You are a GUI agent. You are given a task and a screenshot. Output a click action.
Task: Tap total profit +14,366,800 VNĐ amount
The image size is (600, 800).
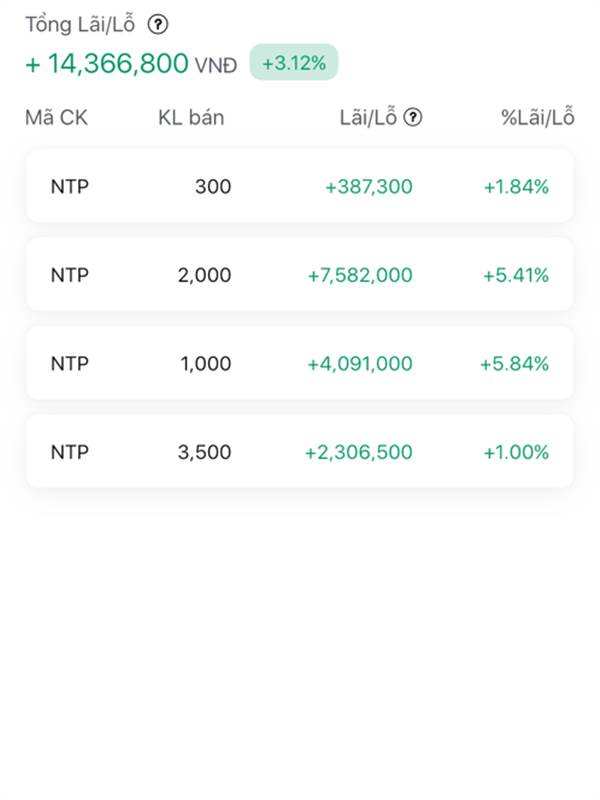point(131,64)
